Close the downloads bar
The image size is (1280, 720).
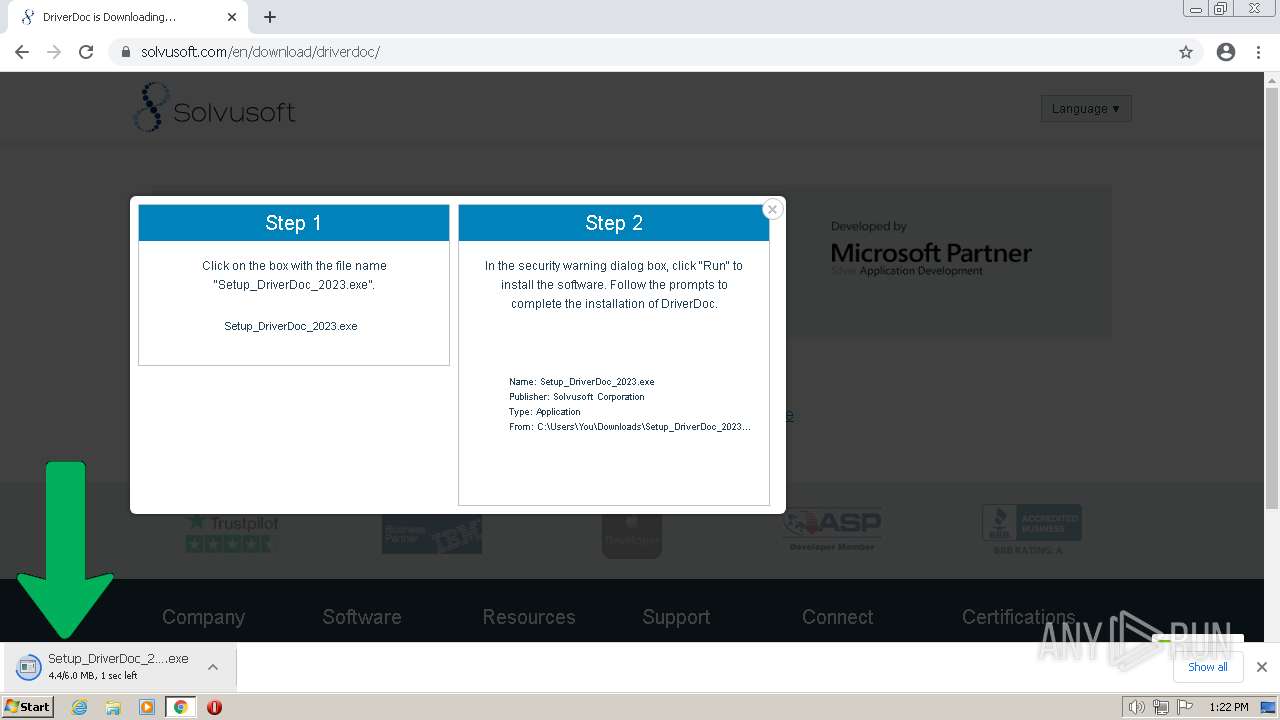tap(1262, 667)
